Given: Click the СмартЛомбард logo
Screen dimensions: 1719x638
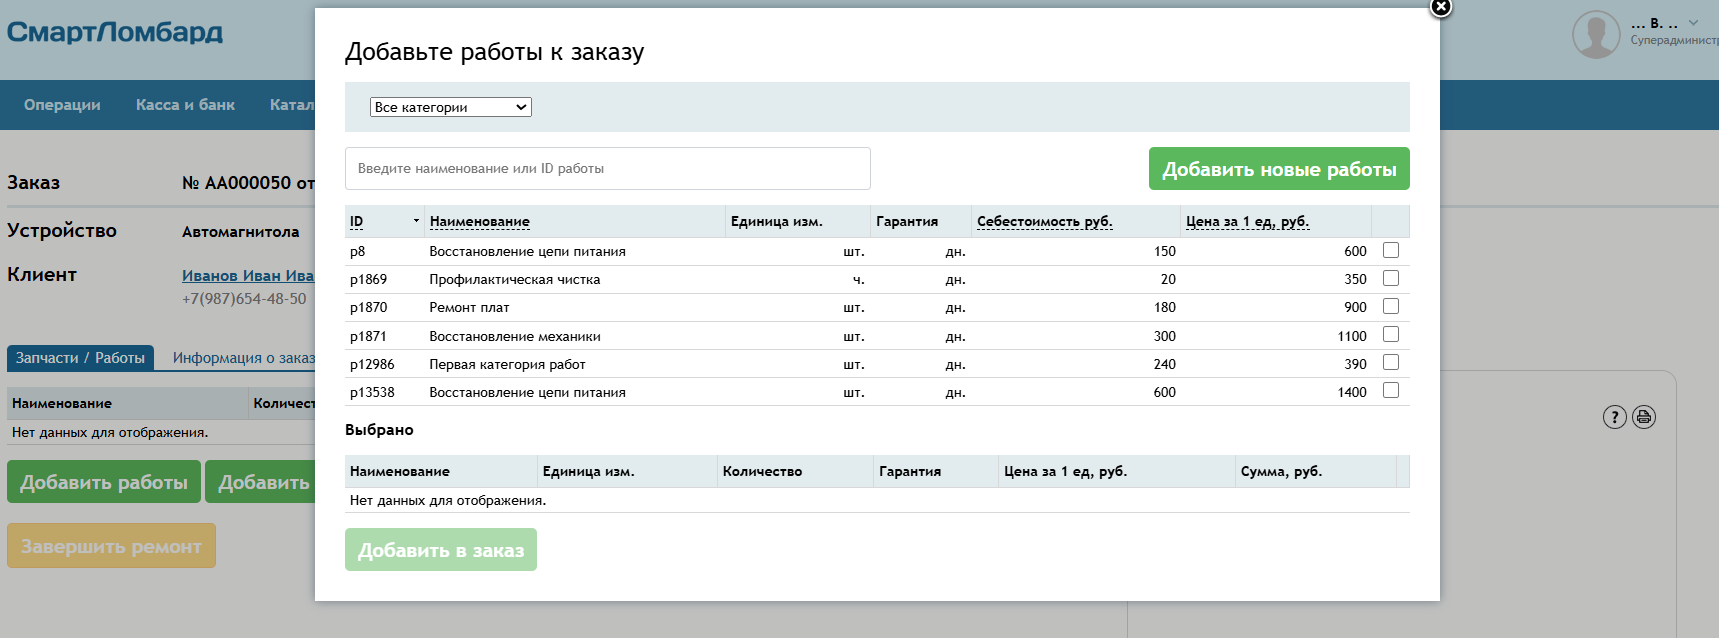Looking at the screenshot, I should (114, 32).
